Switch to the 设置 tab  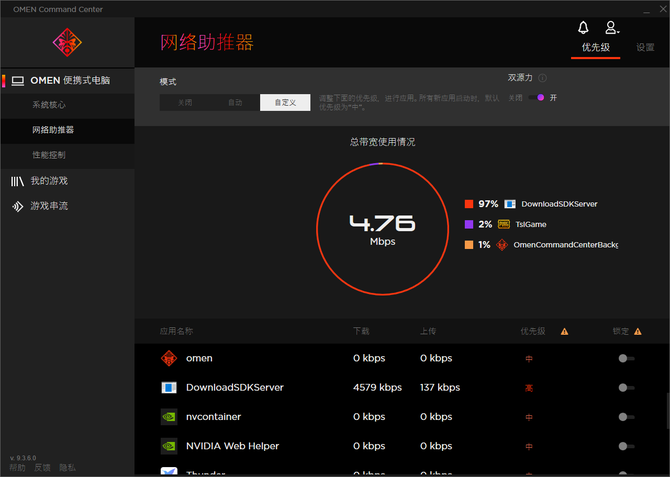coord(645,47)
